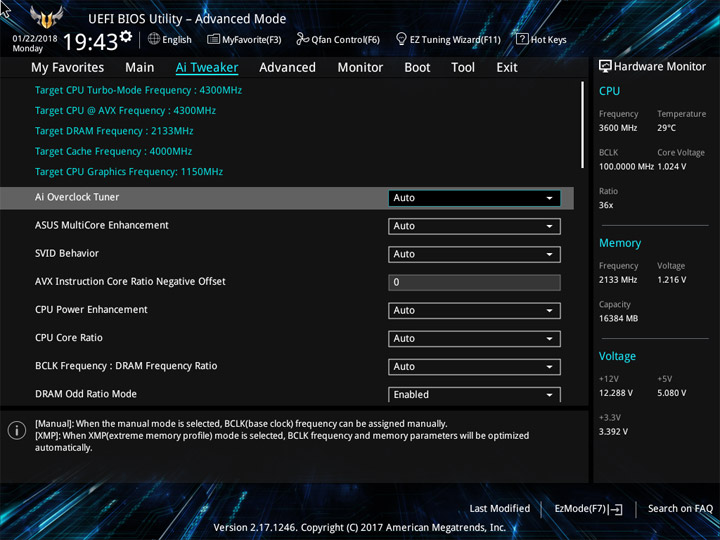Image resolution: width=720 pixels, height=540 pixels.
Task: Select the Ai Tweaker tab
Action: point(207,68)
